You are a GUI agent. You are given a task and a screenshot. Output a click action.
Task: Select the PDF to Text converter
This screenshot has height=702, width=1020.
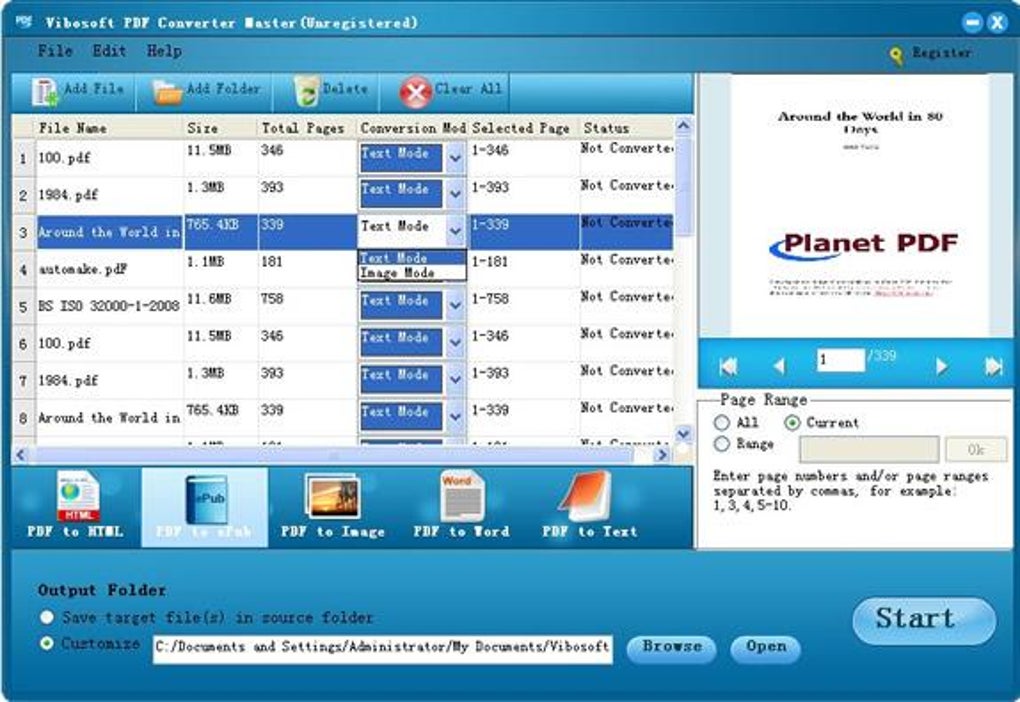tap(590, 506)
